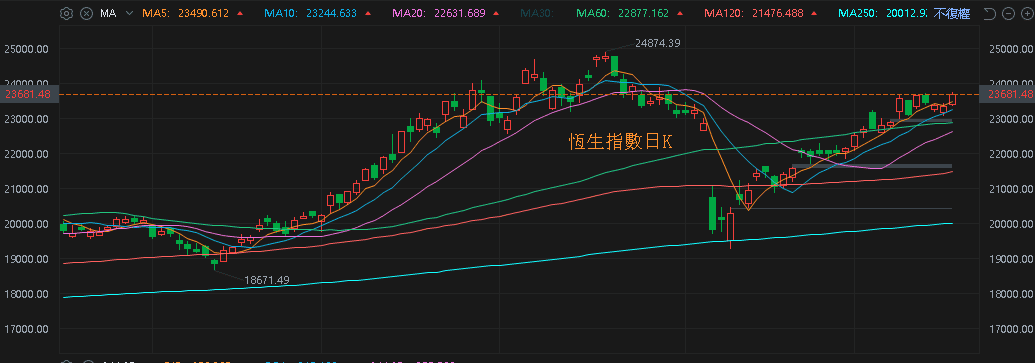This screenshot has height=363, width=1035.
Task: Click the left axis 18000.00 label
Action: [26, 294]
